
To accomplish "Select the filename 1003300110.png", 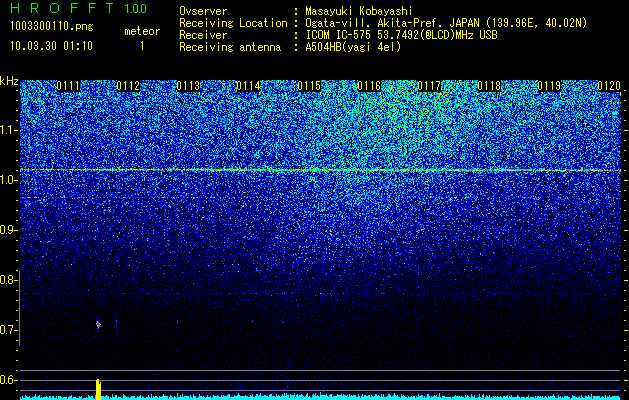I will point(52,26).
